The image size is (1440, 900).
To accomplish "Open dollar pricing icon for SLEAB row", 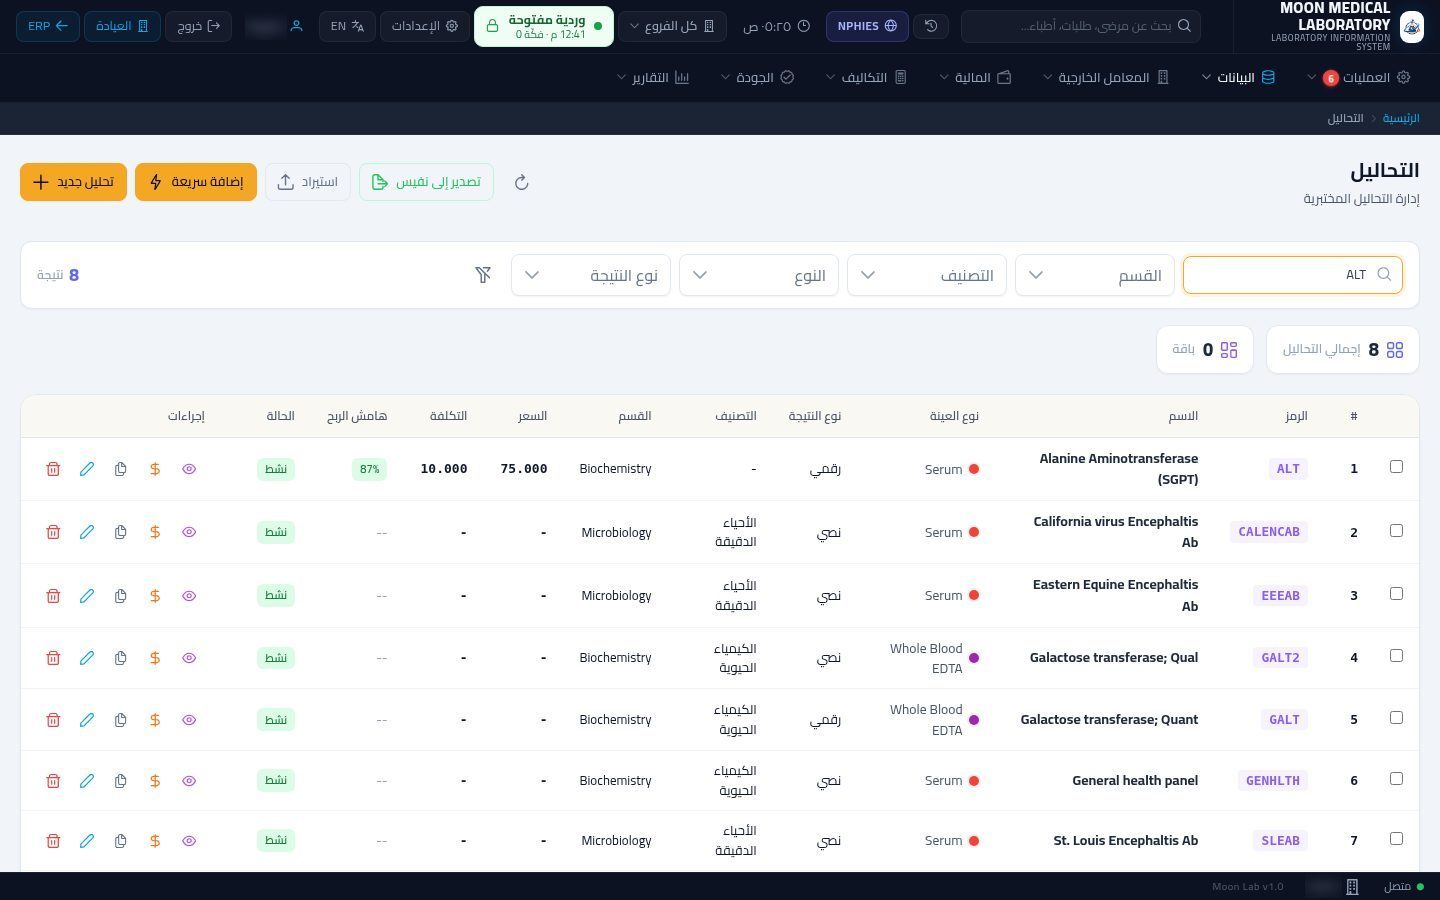I will 155,841.
